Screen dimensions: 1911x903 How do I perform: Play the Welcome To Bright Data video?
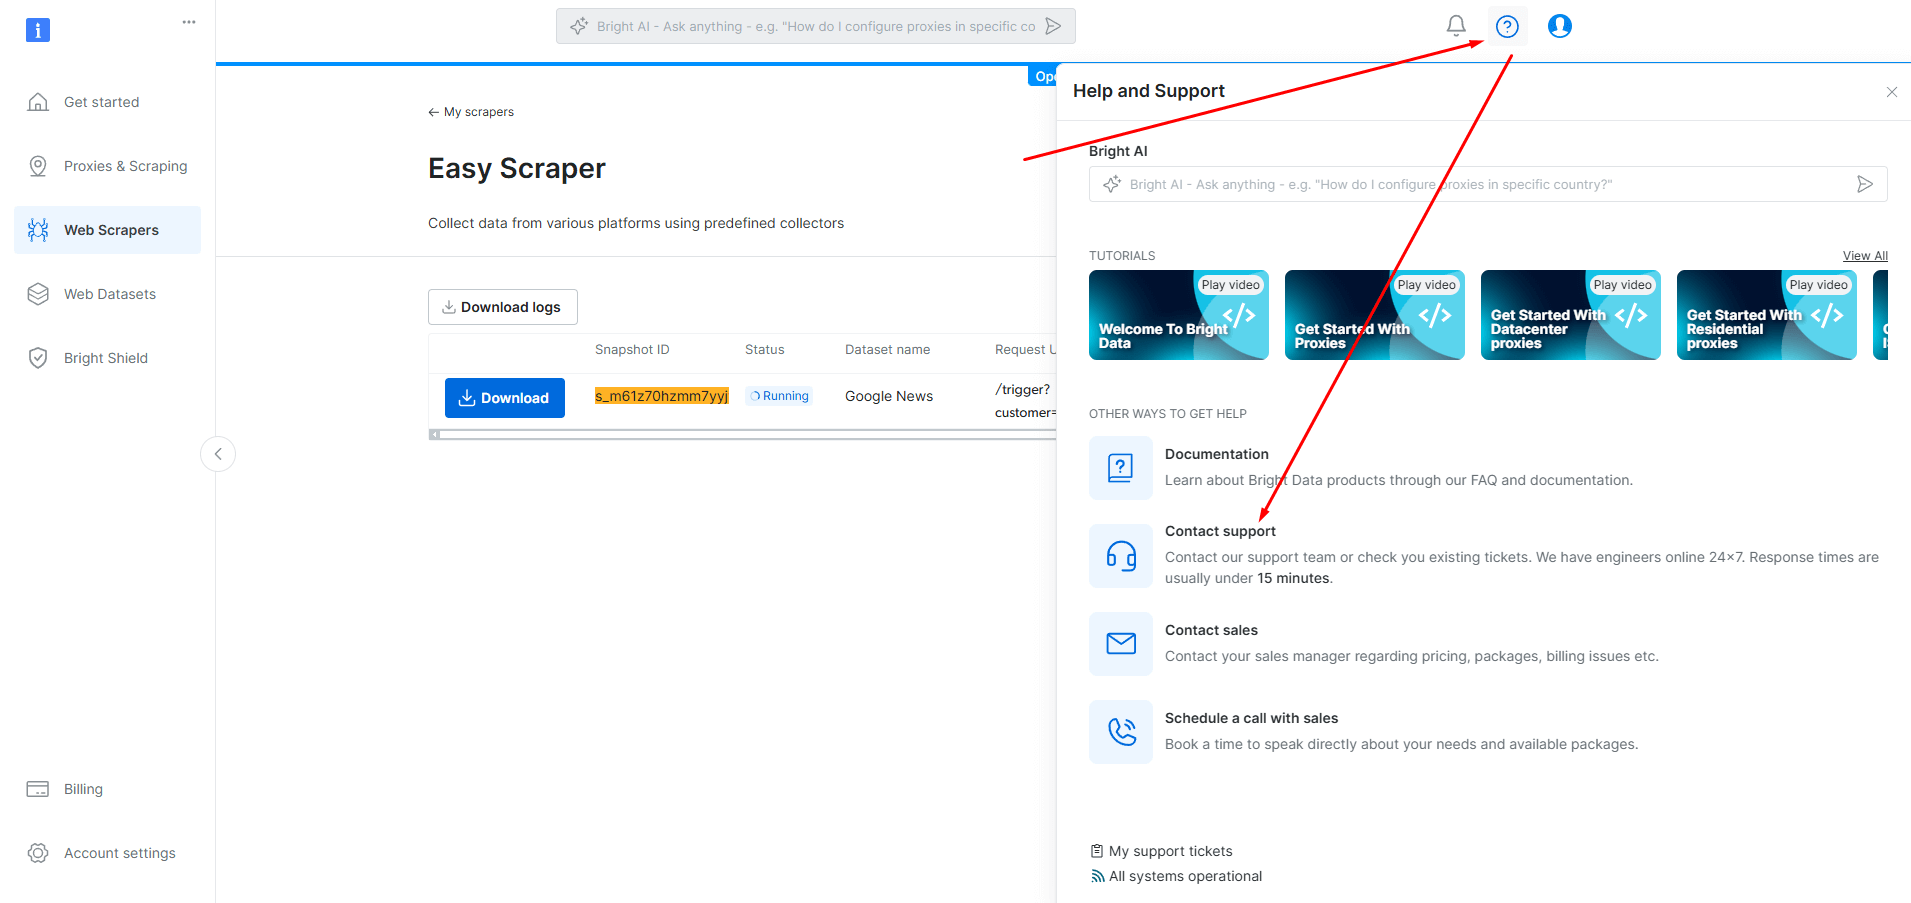pos(1179,315)
